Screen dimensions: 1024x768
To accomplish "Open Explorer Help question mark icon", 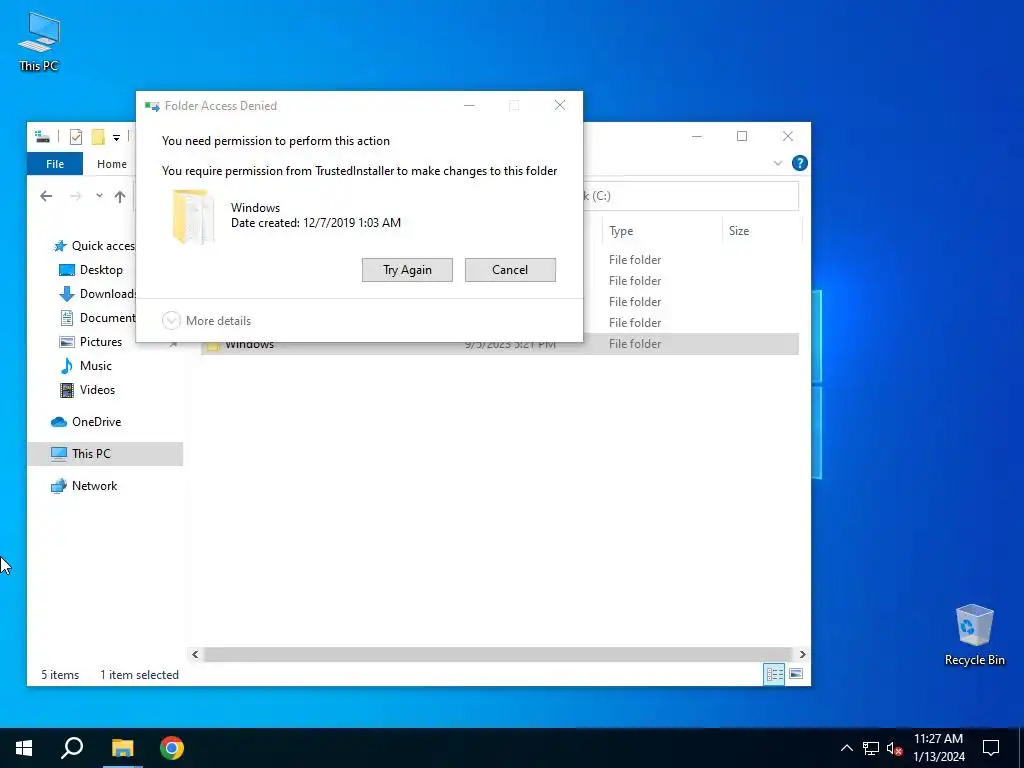I will click(799, 163).
